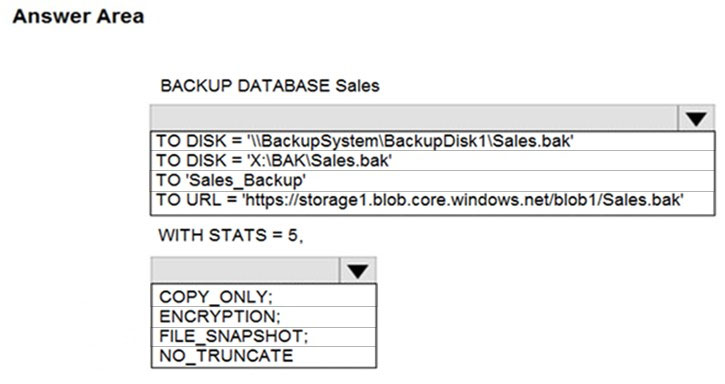Screen dimensions: 725x384
Task: Select the NO_TRUNCATE option
Action: click(x=264, y=356)
